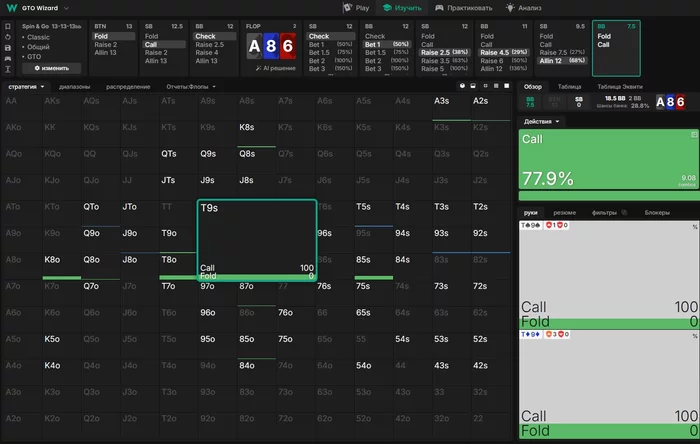Select the 54o cell in hand matrix
700x444 pixels.
coord(374,372)
